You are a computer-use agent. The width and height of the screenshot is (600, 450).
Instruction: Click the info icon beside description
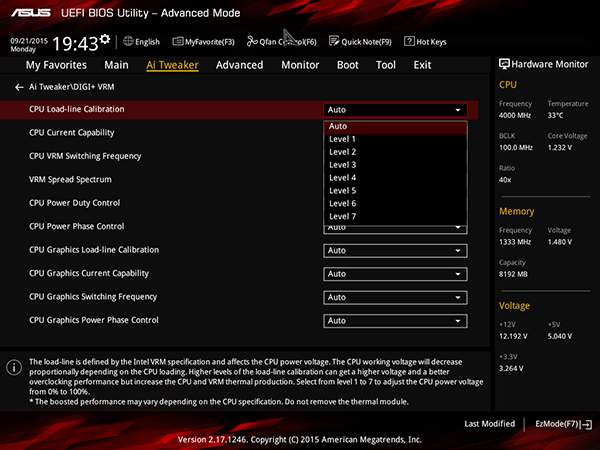pyautogui.click(x=14, y=367)
